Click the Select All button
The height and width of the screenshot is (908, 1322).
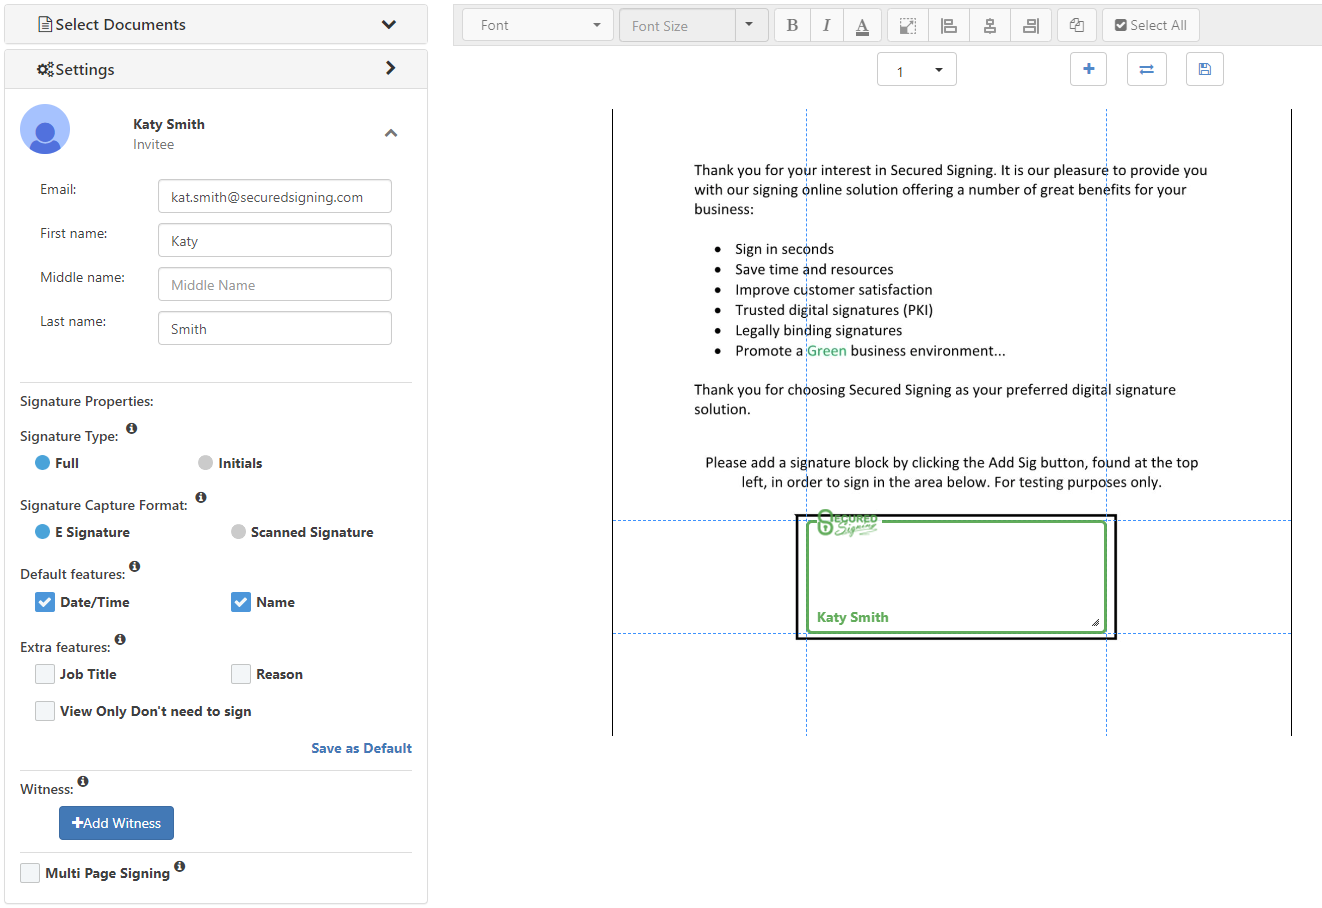click(x=1151, y=25)
